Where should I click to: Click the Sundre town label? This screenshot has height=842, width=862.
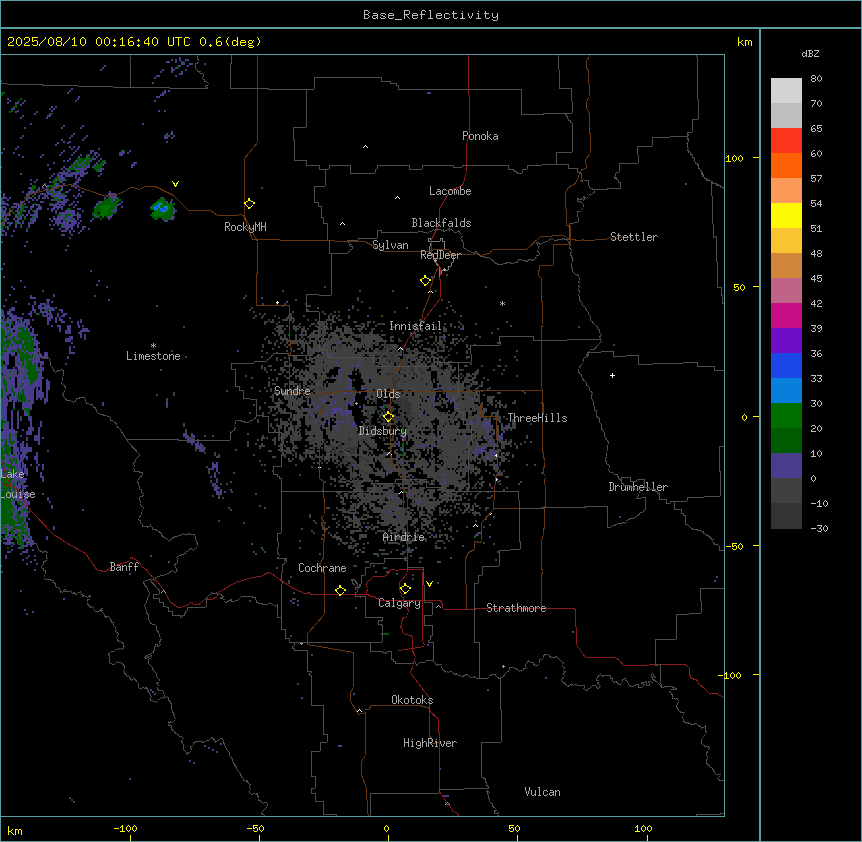point(292,391)
